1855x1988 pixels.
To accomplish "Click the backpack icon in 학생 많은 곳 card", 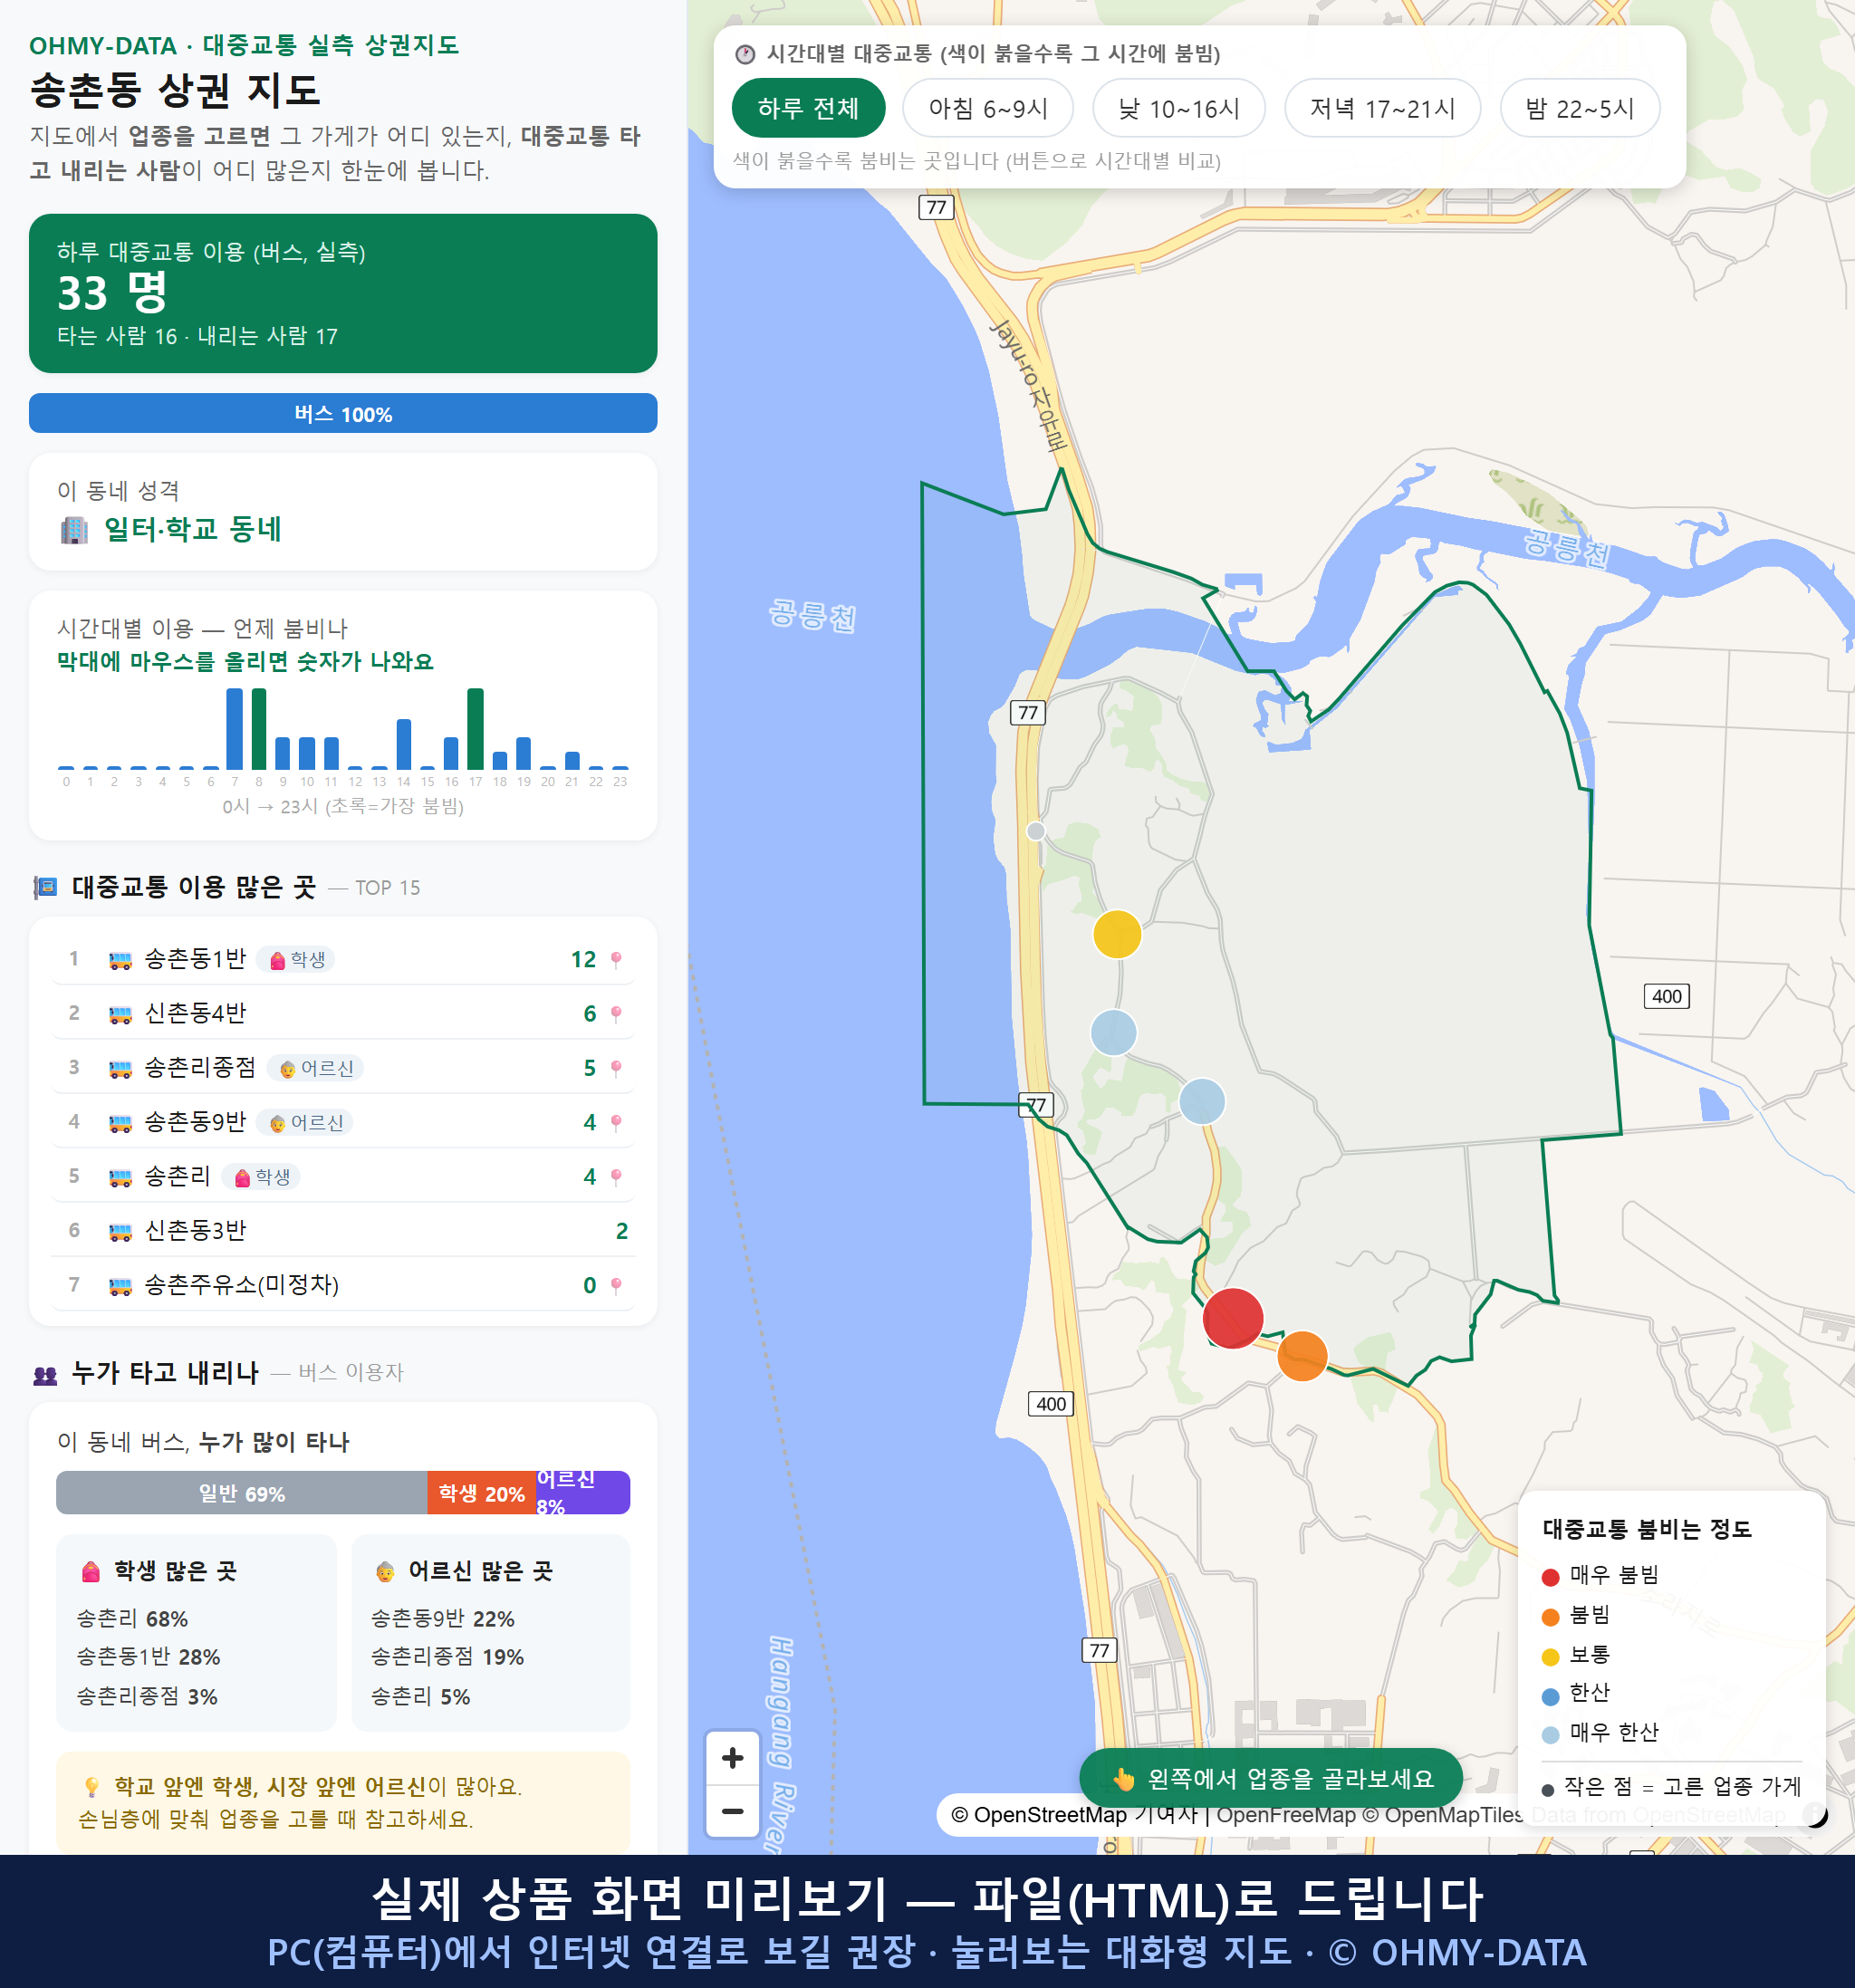I will [x=91, y=1571].
